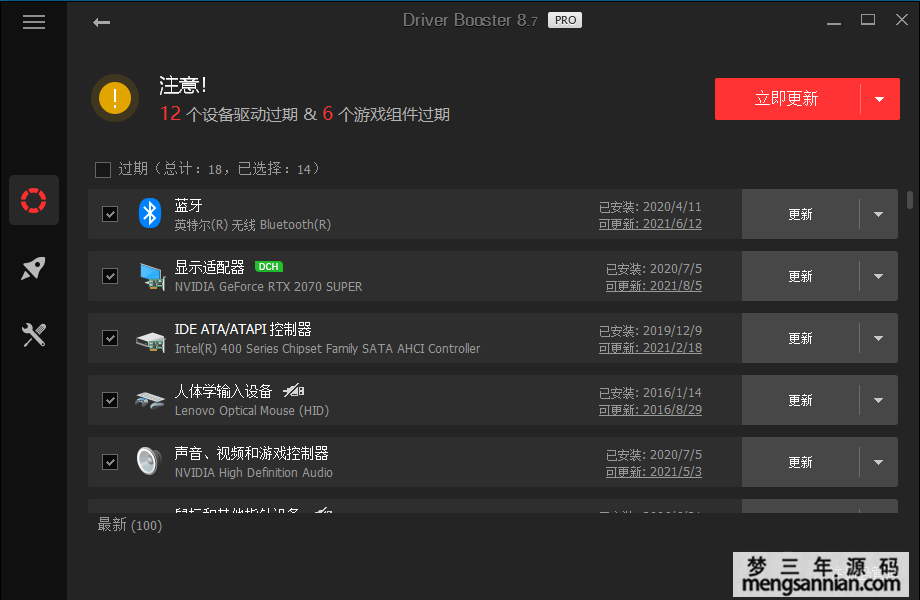The height and width of the screenshot is (600, 920).
Task: Click the green DCH badge
Action: click(x=269, y=267)
